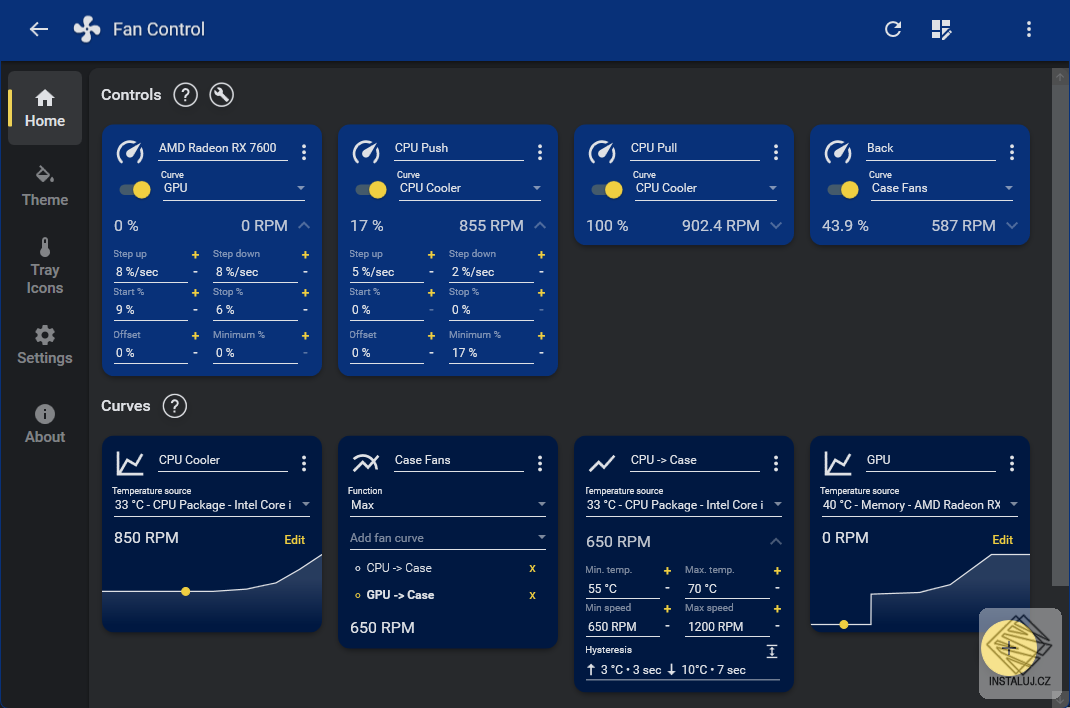Toggle the AMD Radeon RX 7600 control

(135, 190)
